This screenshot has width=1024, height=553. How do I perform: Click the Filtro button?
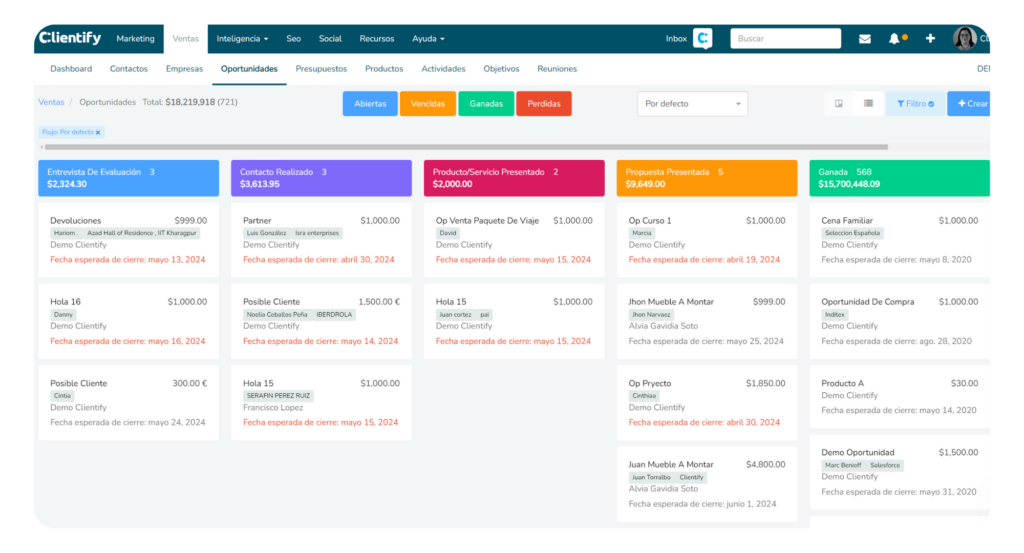pyautogui.click(x=915, y=104)
